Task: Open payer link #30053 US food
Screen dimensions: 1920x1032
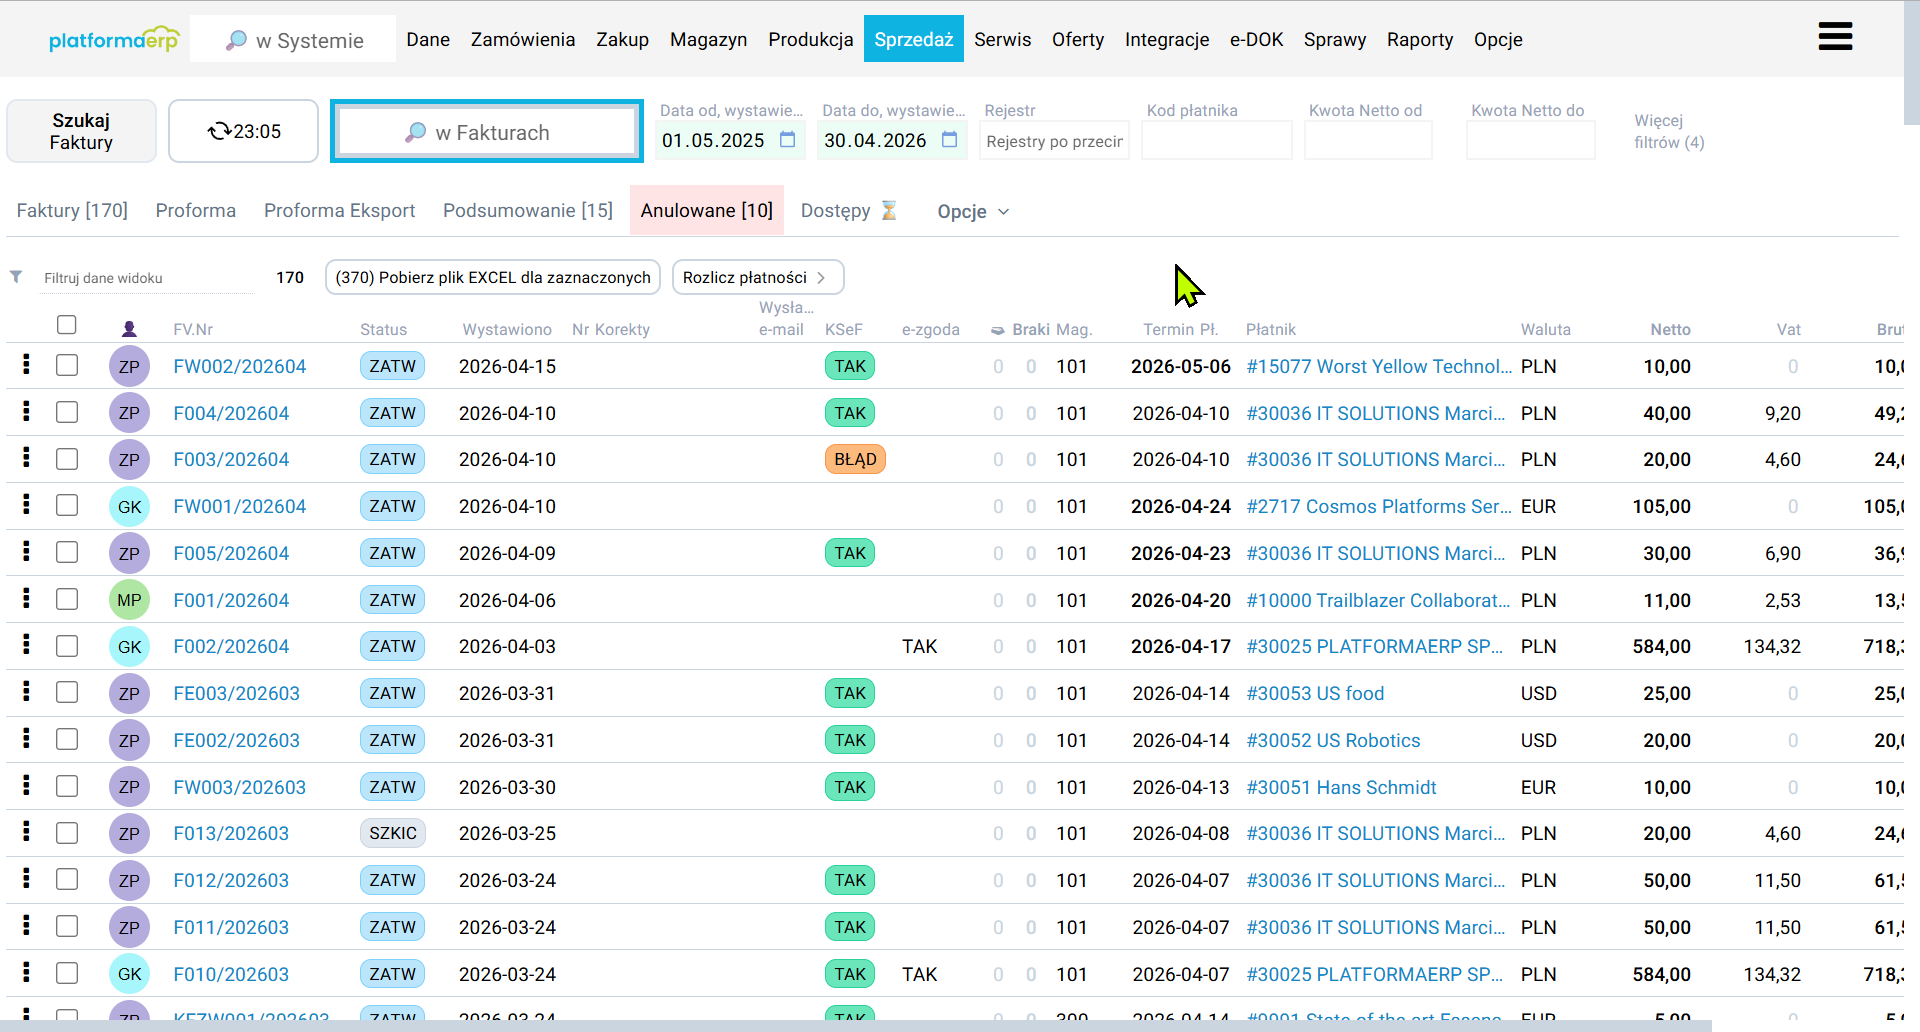Action: [x=1315, y=694]
